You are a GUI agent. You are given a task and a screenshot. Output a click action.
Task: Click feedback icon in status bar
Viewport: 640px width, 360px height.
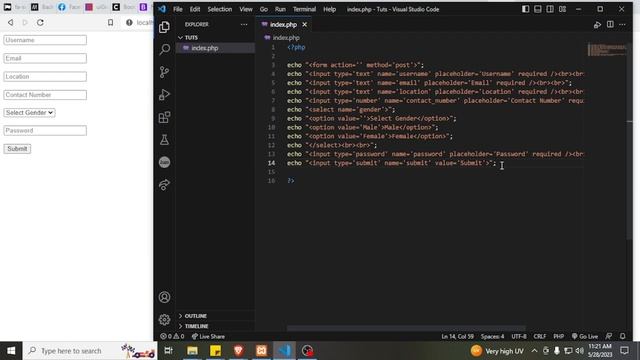[x=609, y=336]
